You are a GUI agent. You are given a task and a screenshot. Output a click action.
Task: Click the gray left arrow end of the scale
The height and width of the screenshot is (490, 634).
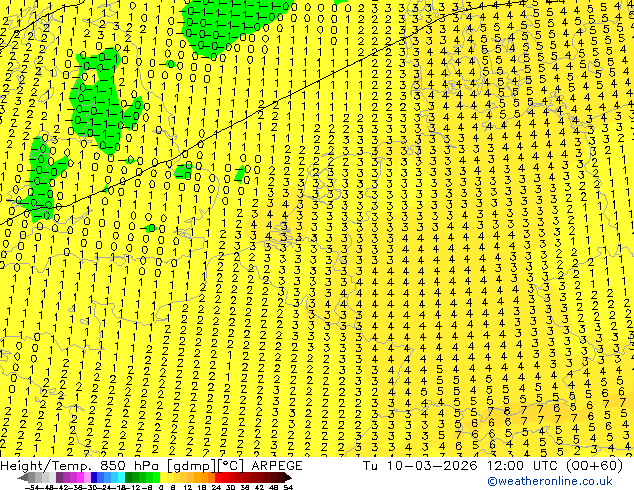(22, 477)
